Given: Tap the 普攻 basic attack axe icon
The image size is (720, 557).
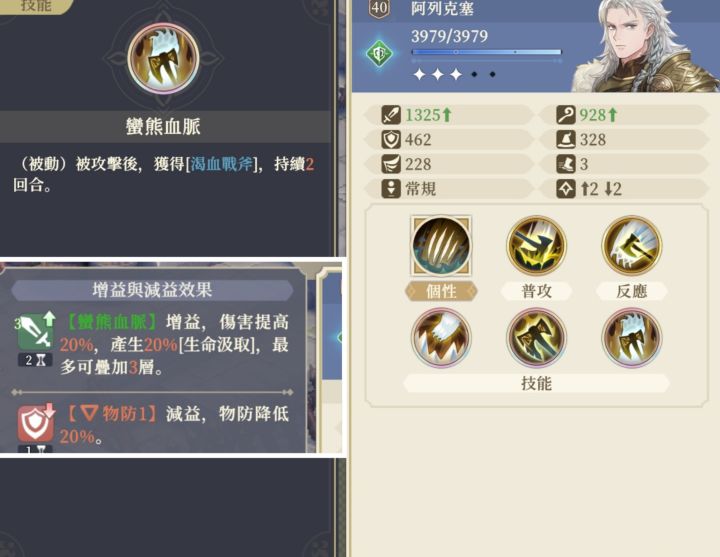Looking at the screenshot, I should tap(536, 246).
